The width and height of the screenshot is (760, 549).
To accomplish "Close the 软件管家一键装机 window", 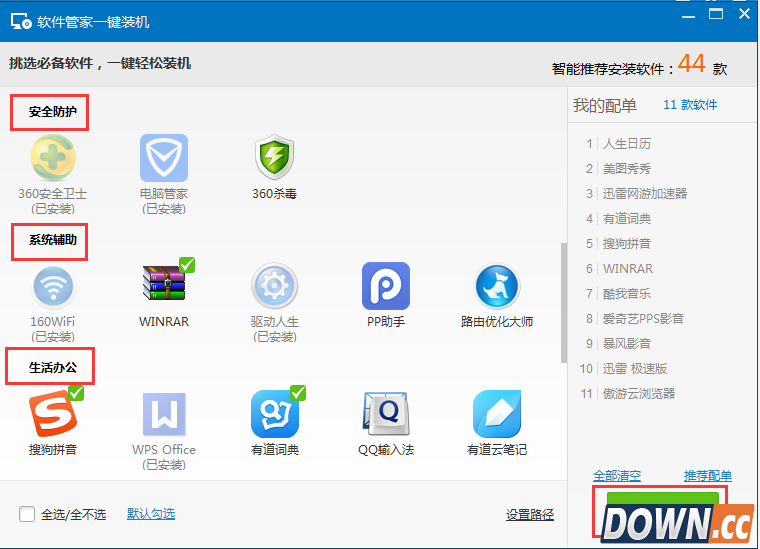I will pyautogui.click(x=744, y=14).
